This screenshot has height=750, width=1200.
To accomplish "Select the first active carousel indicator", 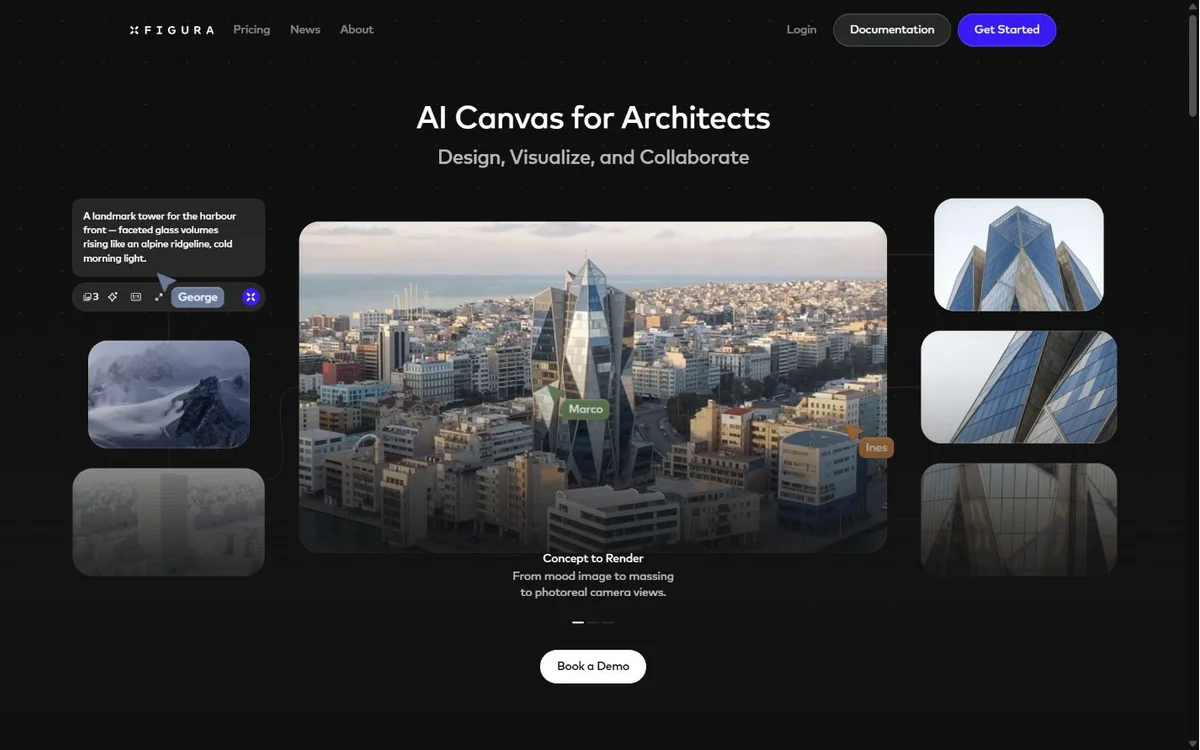I will click(x=578, y=622).
